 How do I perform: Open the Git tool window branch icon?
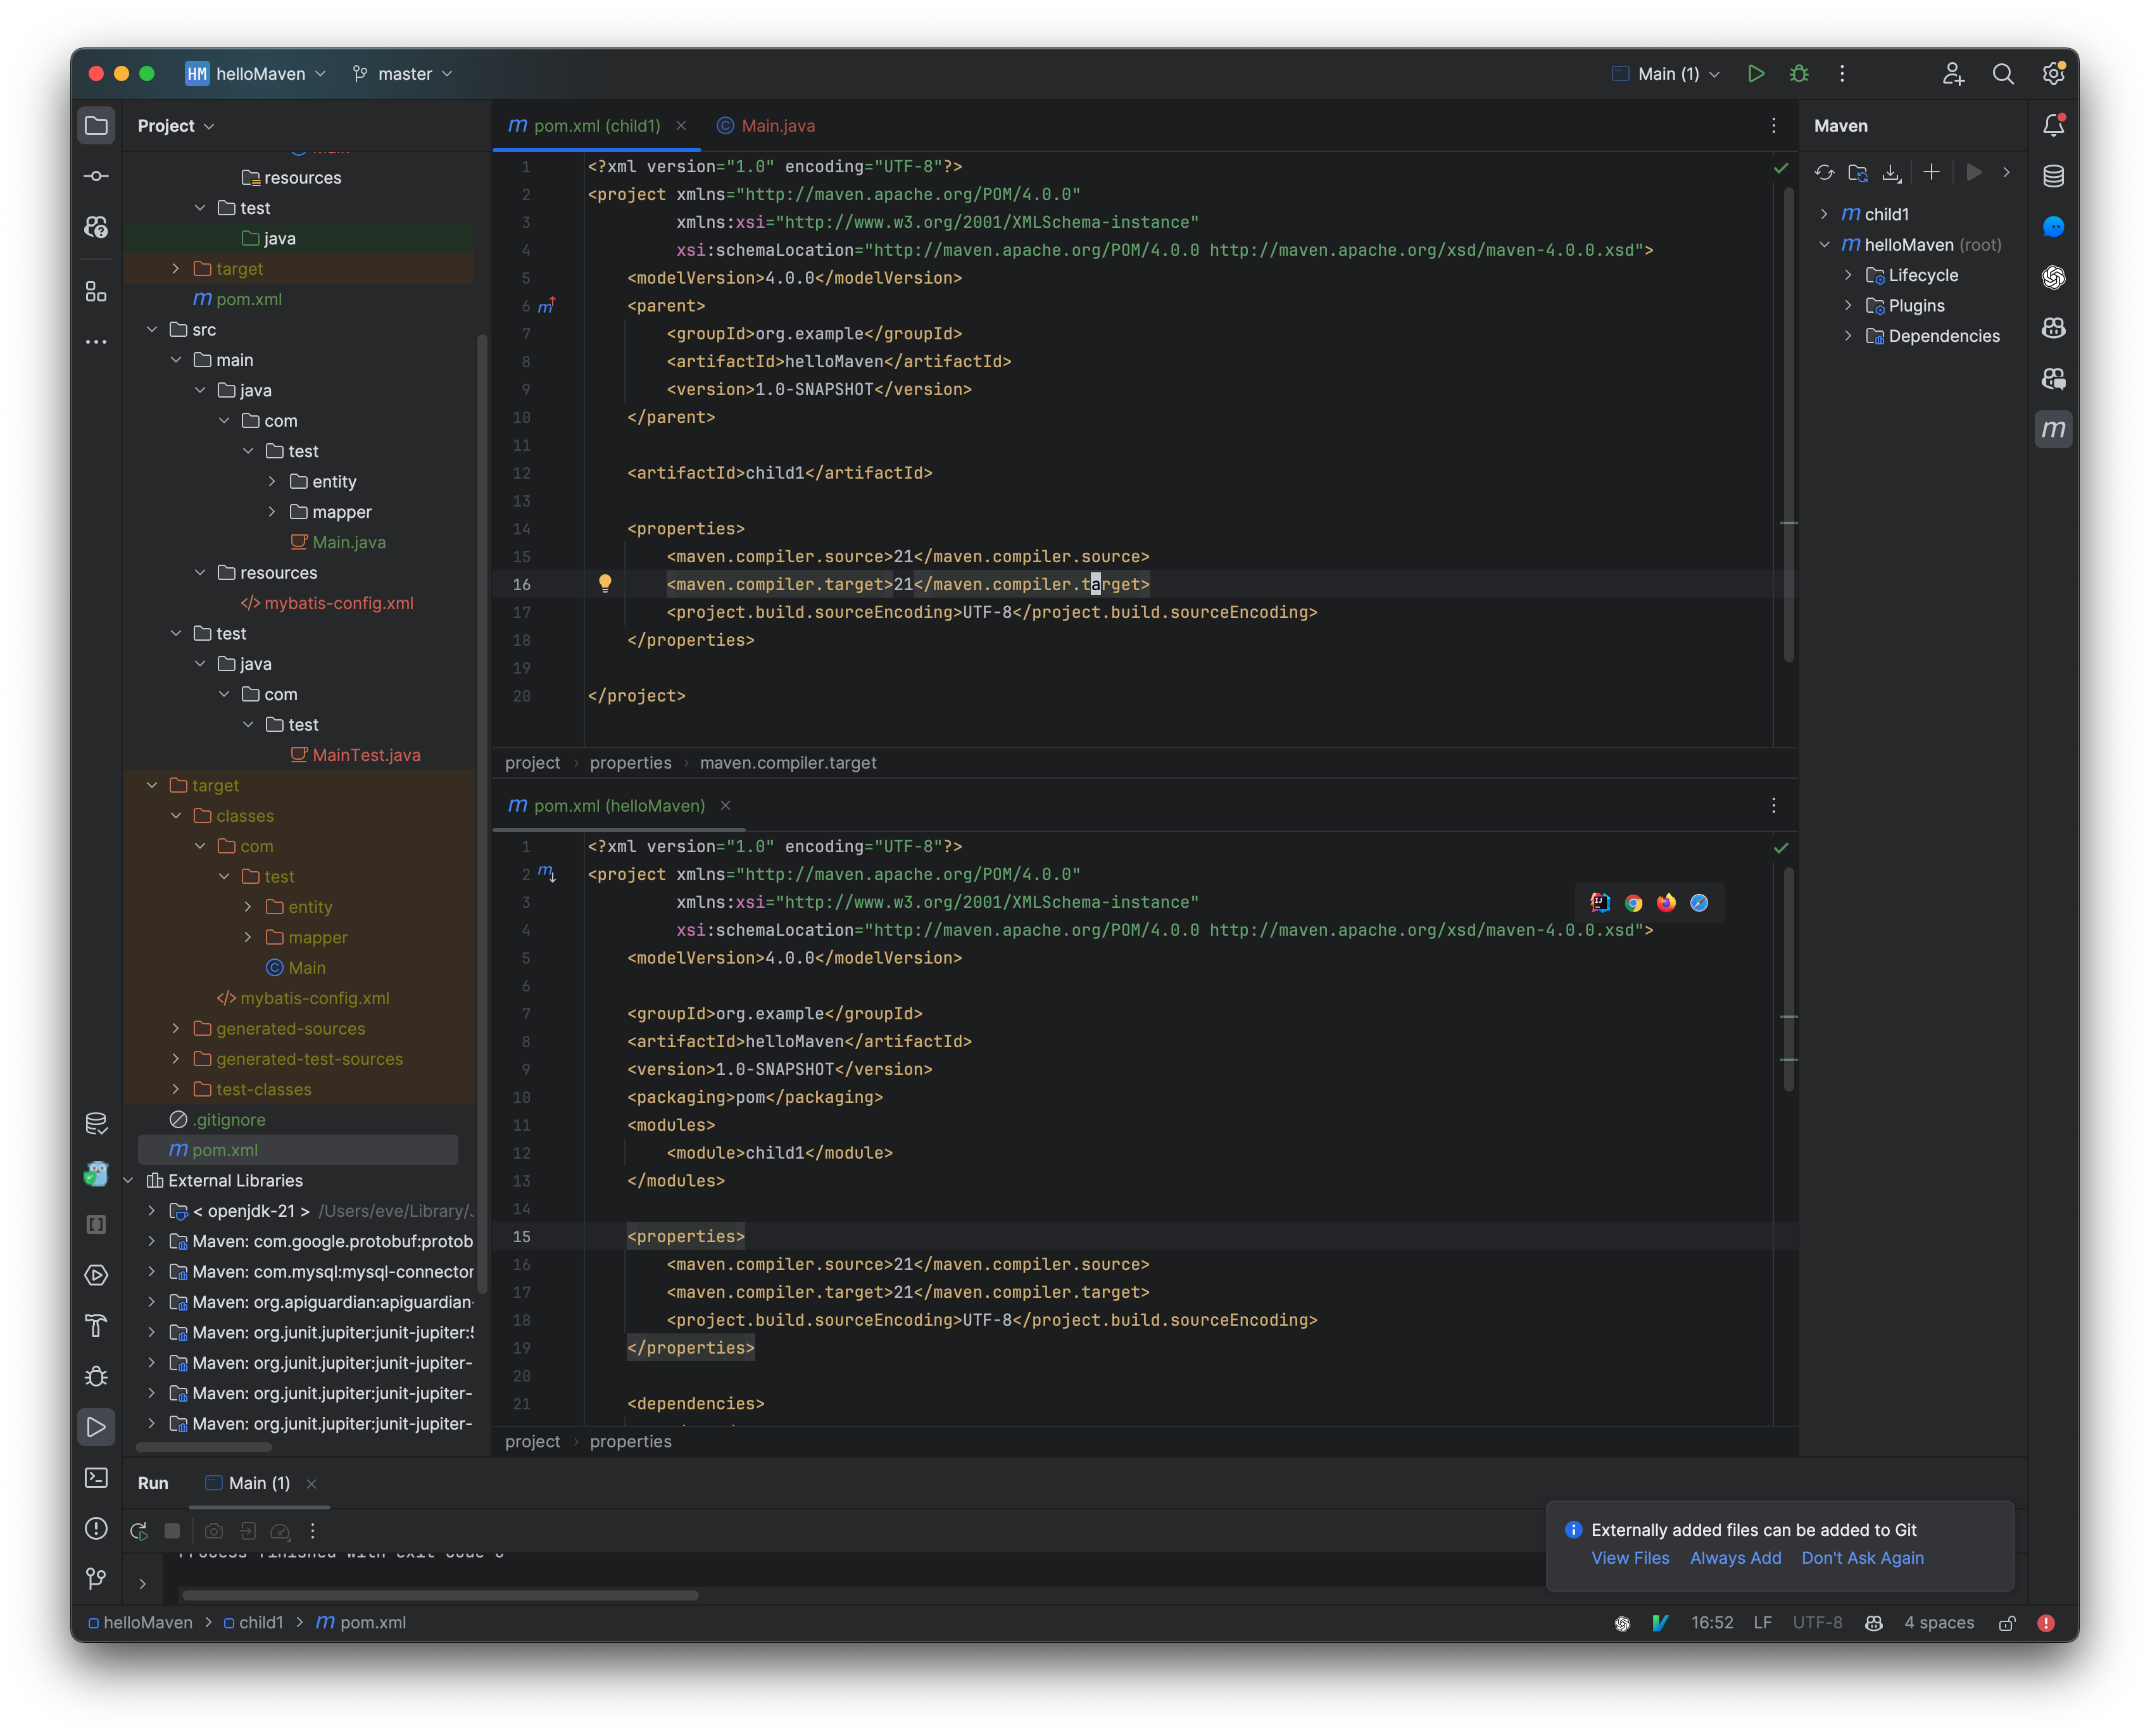(x=96, y=1579)
